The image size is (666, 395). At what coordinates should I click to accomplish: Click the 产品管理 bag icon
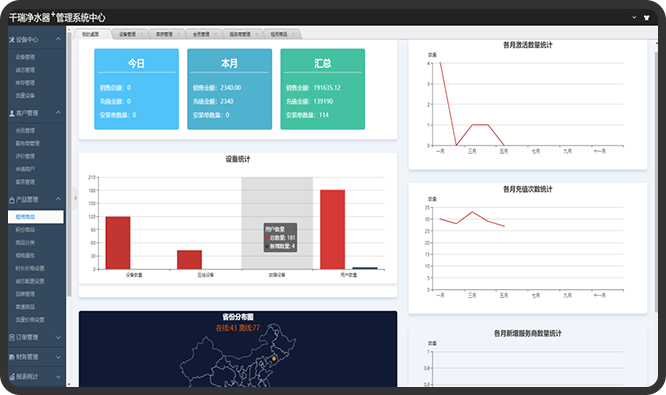[x=12, y=200]
